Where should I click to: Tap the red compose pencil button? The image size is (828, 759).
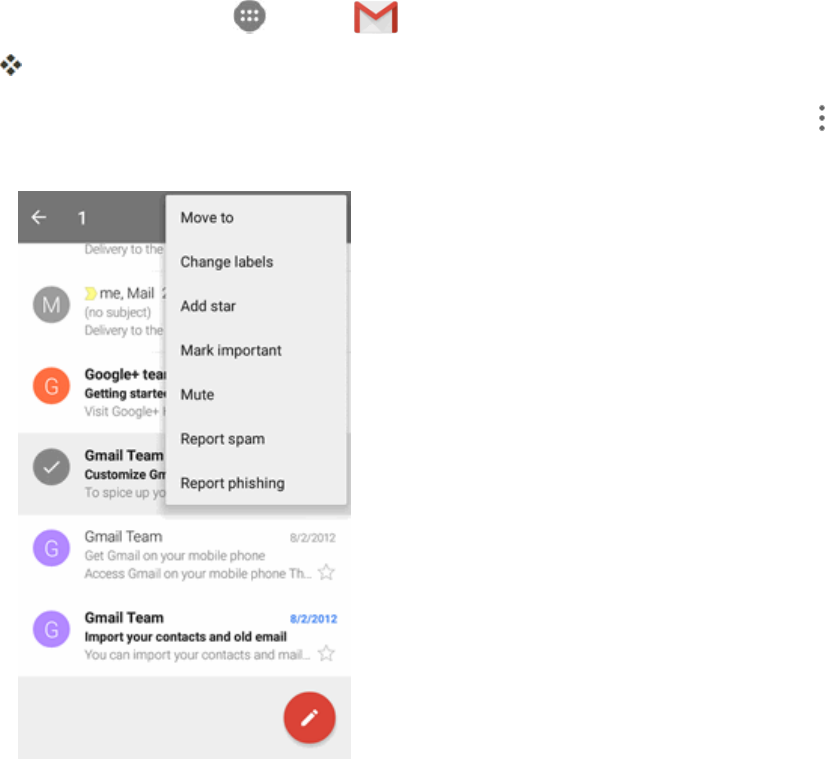tap(309, 717)
